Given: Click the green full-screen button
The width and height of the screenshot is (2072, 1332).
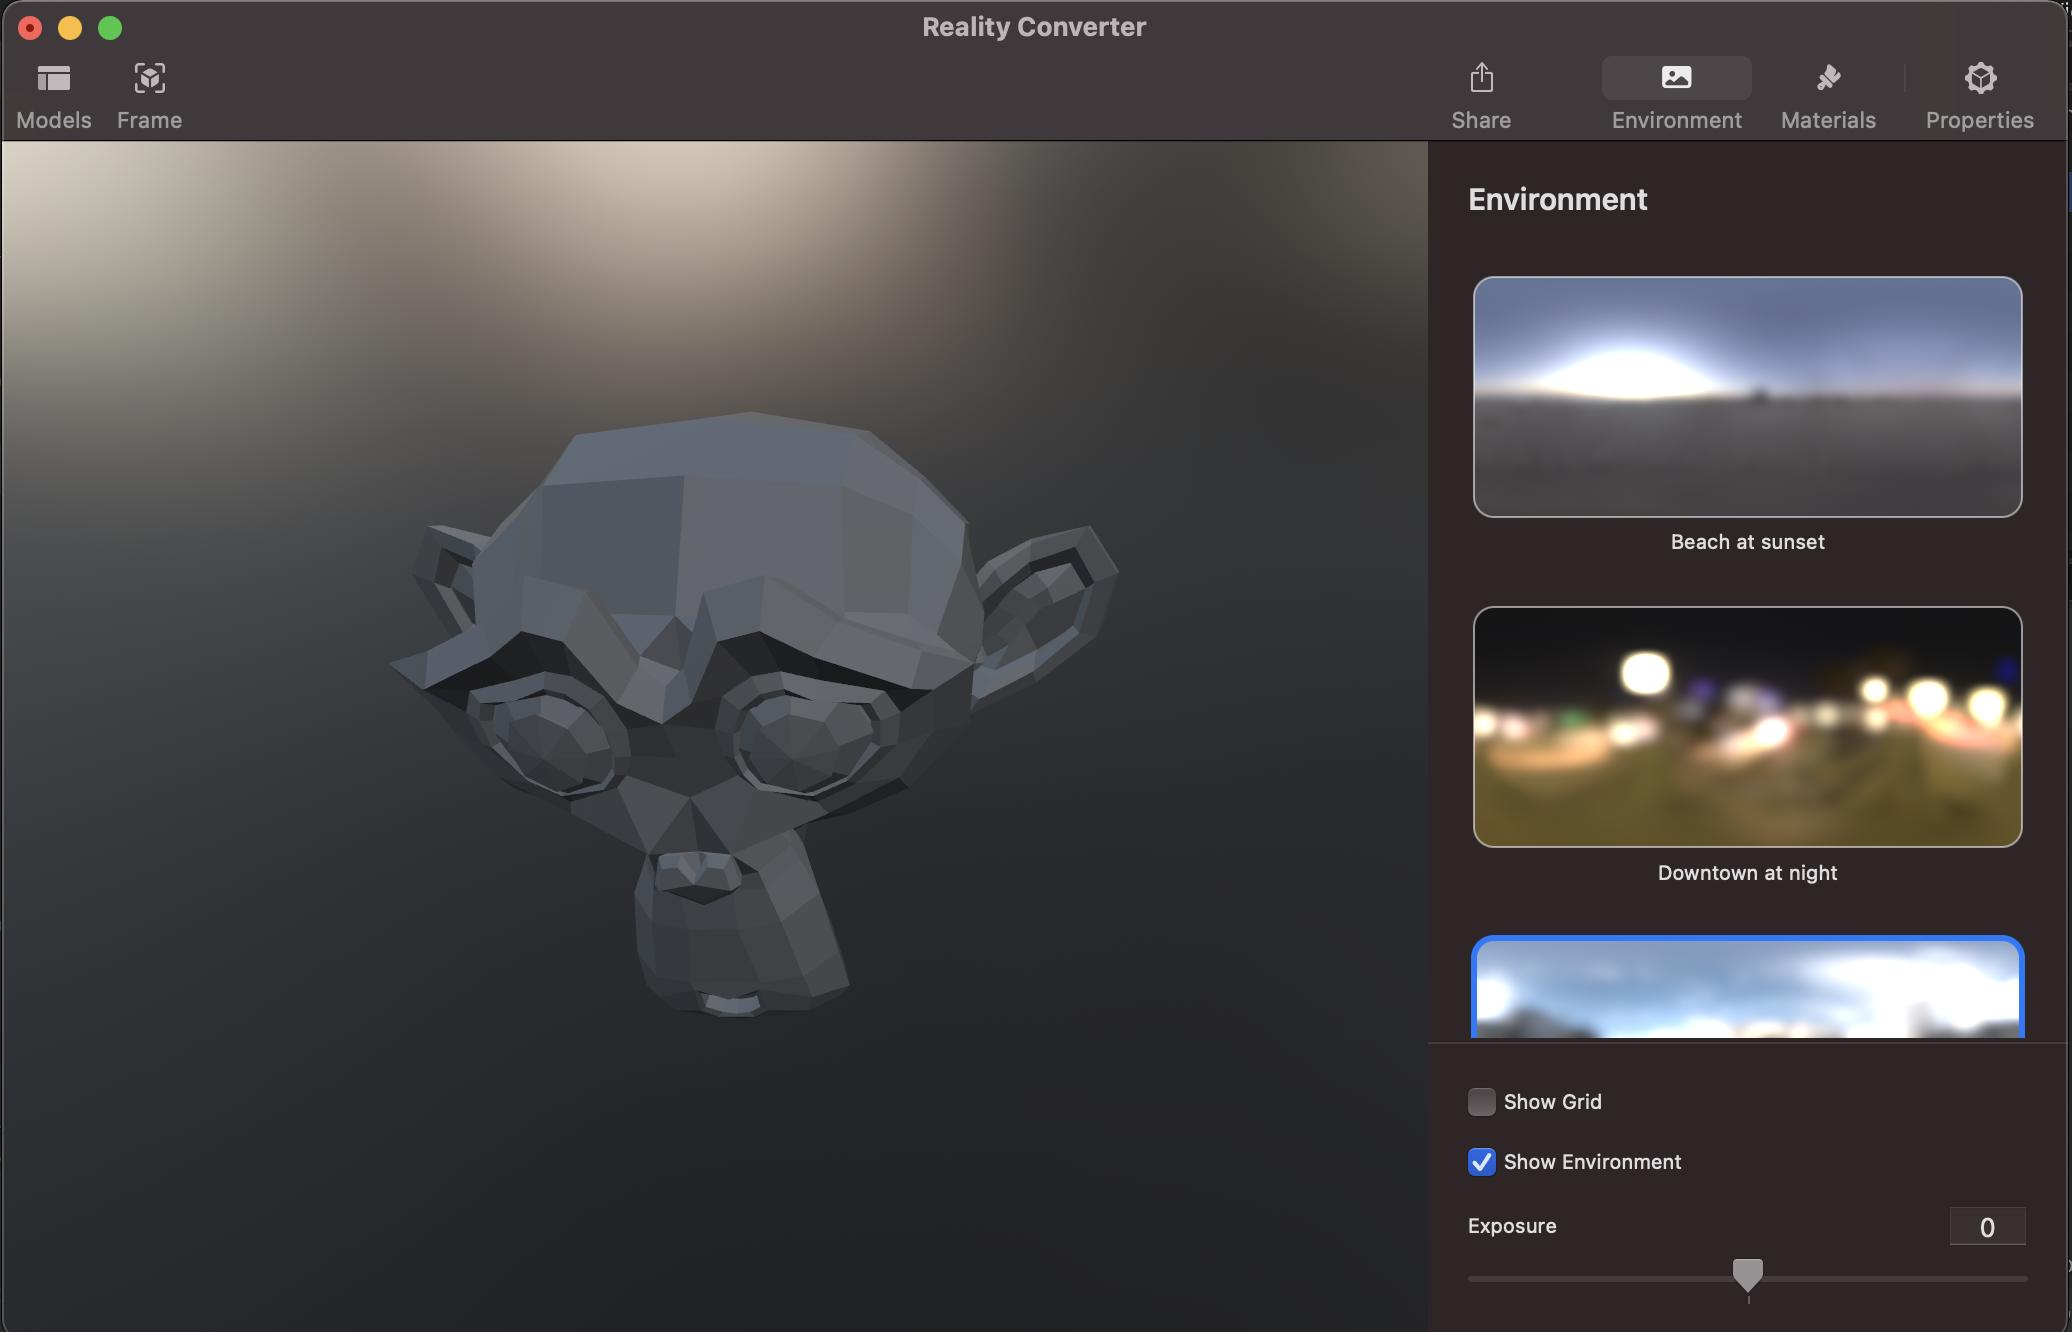Looking at the screenshot, I should 108,27.
